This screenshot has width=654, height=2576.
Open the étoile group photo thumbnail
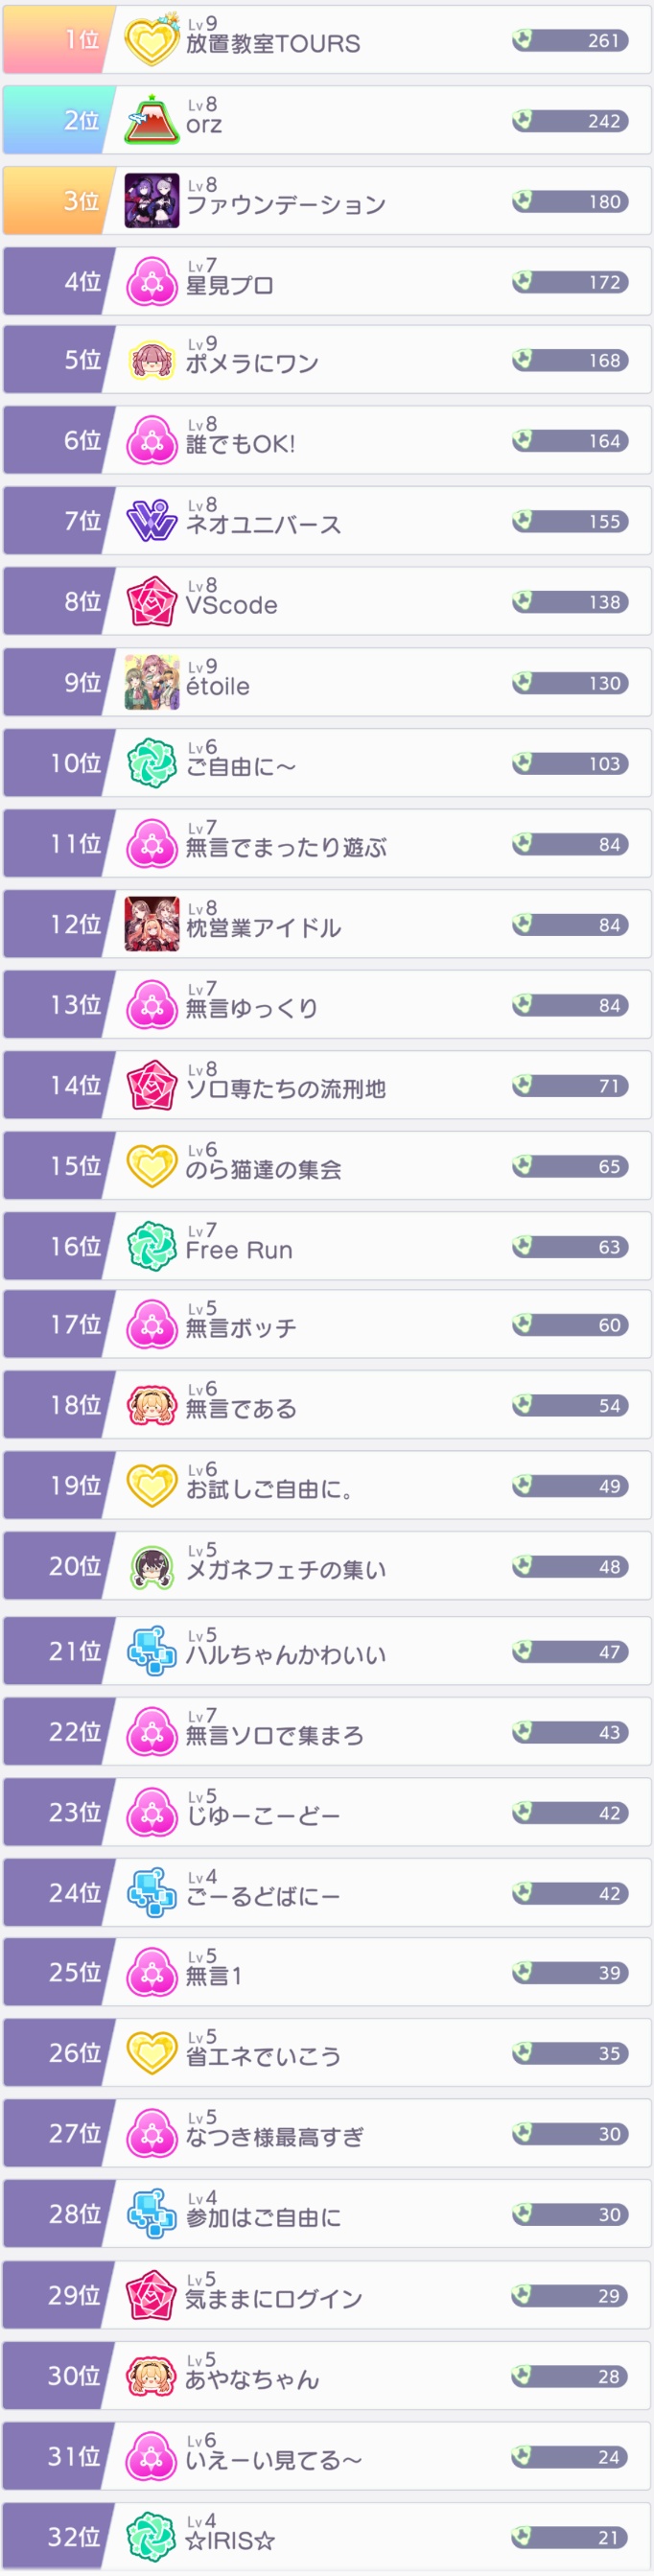(x=151, y=683)
